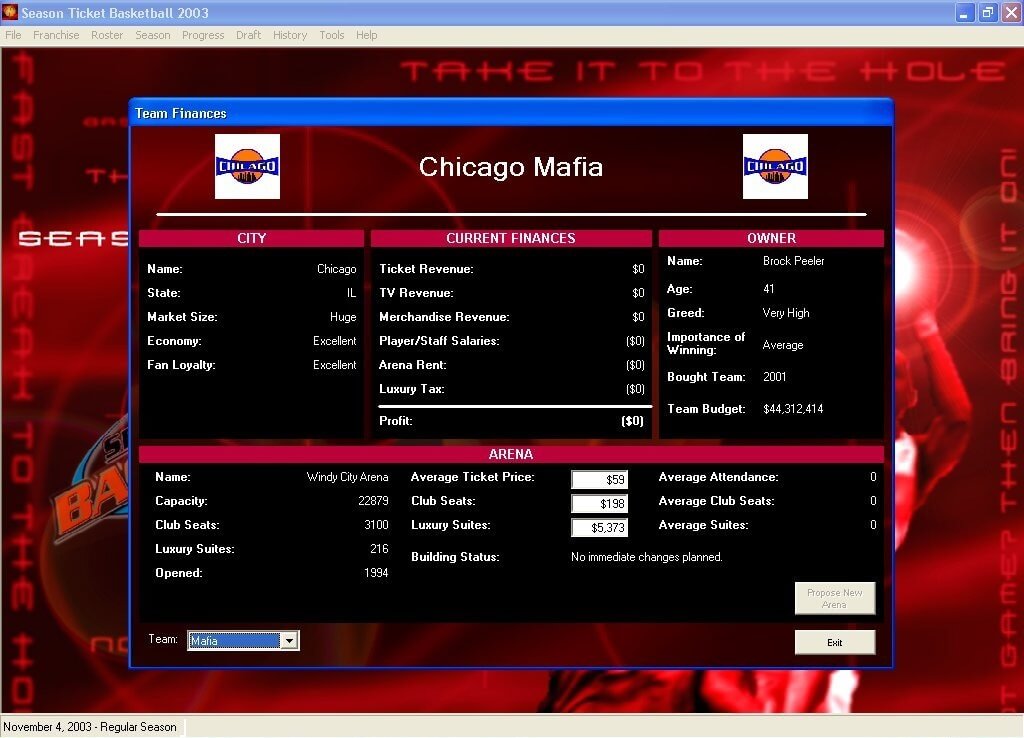This screenshot has height=738, width=1024.
Task: Click the owner Age value 41
Action: 769,289
